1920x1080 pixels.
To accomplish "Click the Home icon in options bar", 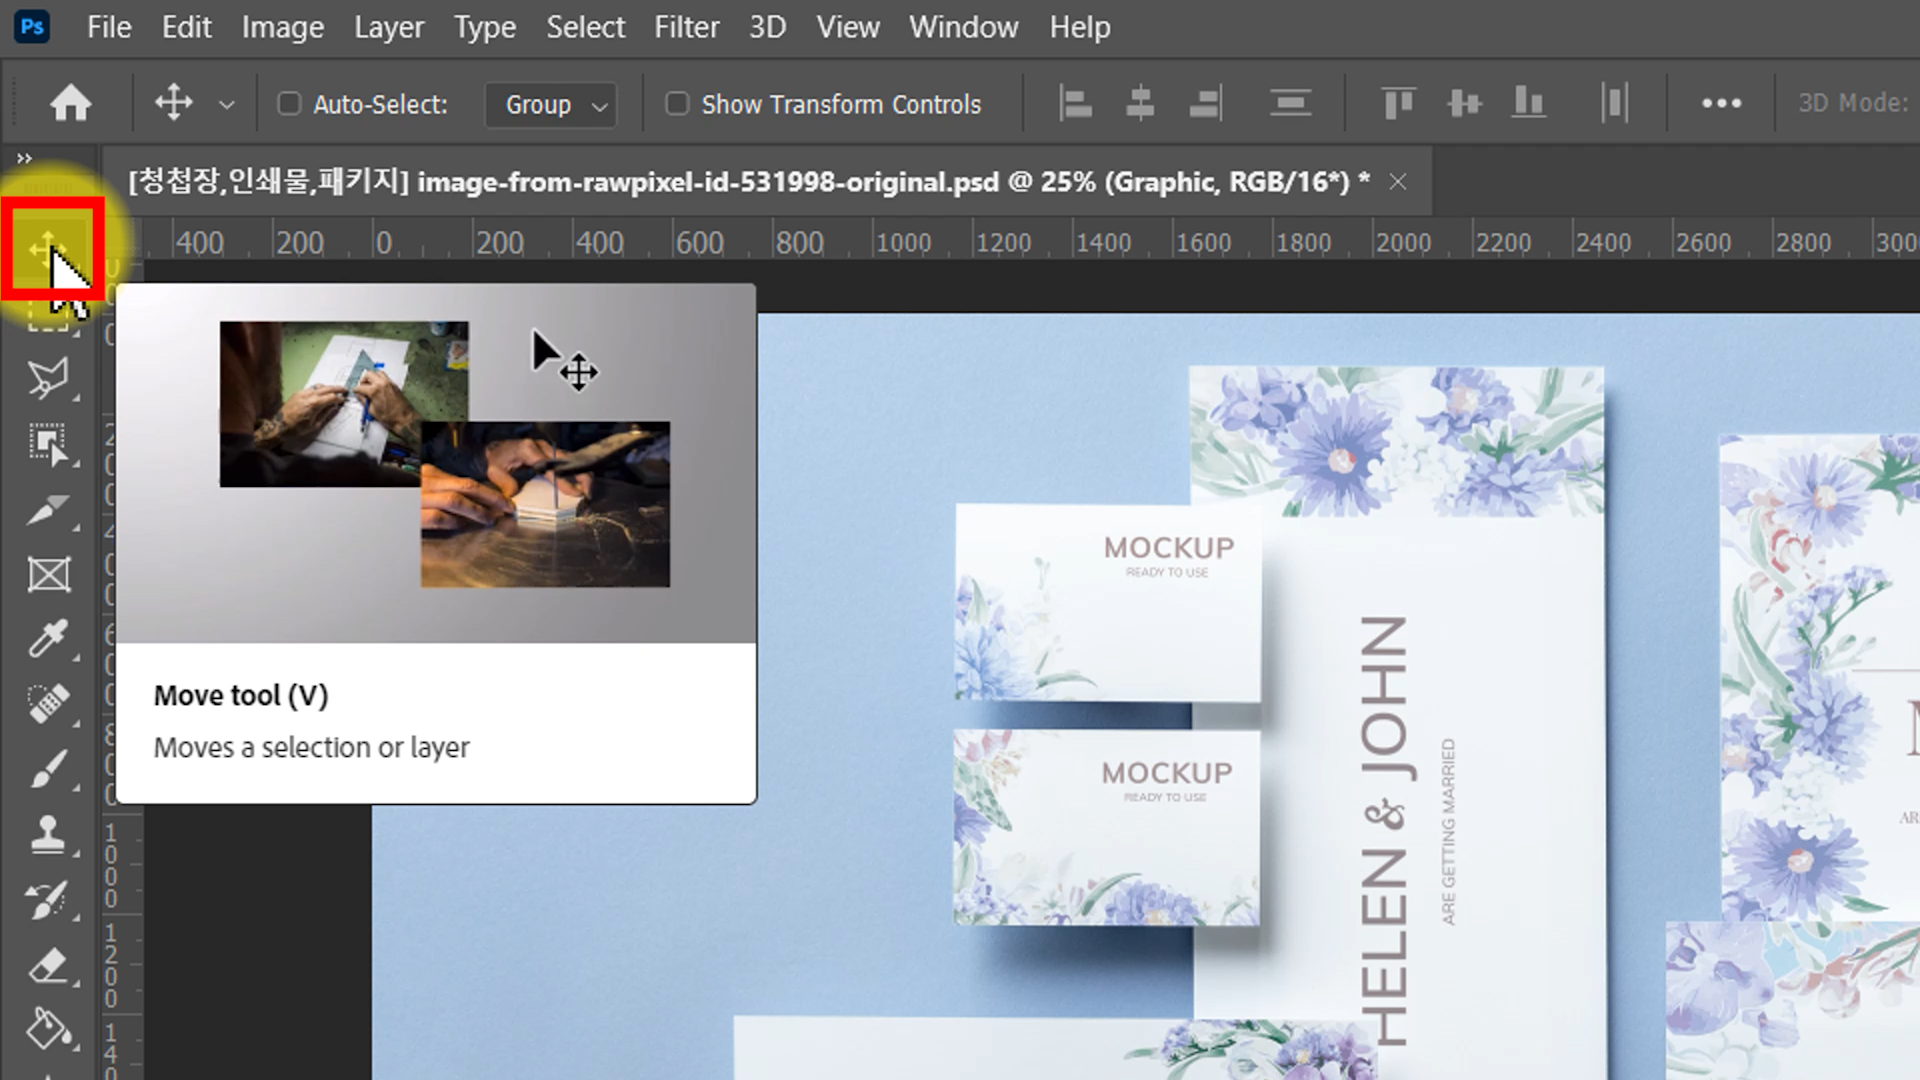I will click(x=71, y=103).
